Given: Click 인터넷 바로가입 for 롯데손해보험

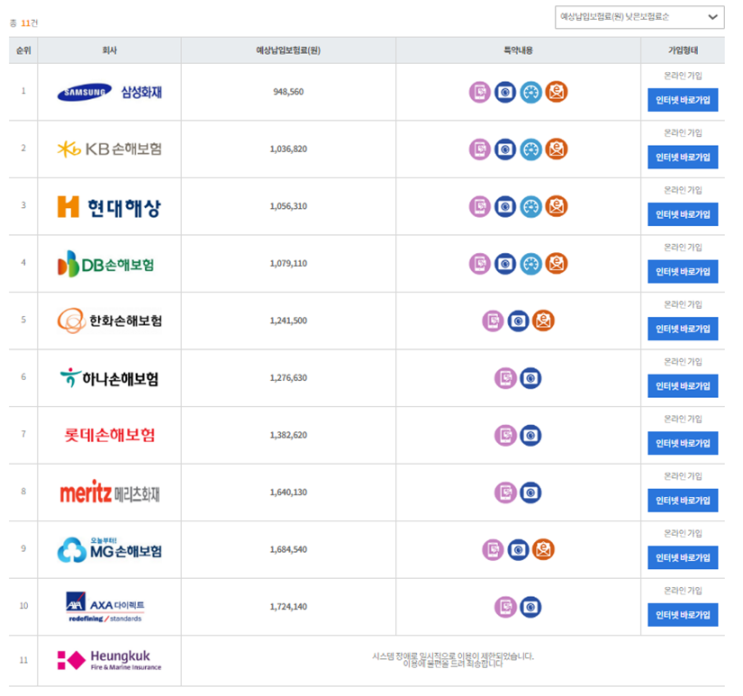Looking at the screenshot, I should 683,443.
